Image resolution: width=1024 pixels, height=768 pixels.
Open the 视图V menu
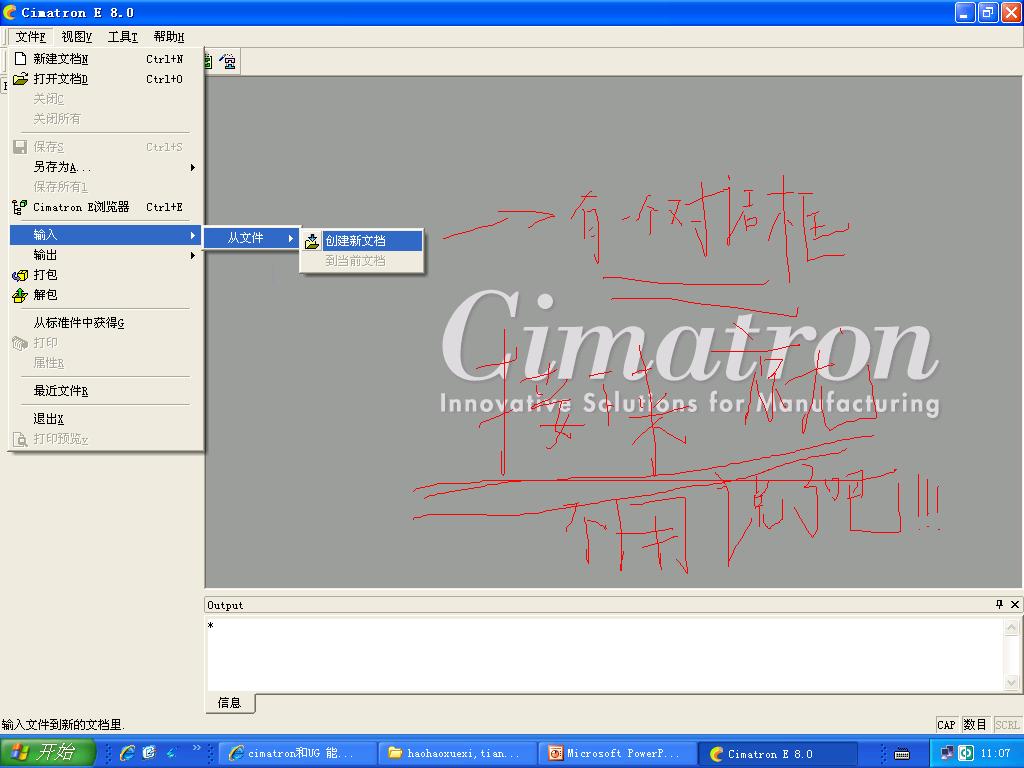76,37
